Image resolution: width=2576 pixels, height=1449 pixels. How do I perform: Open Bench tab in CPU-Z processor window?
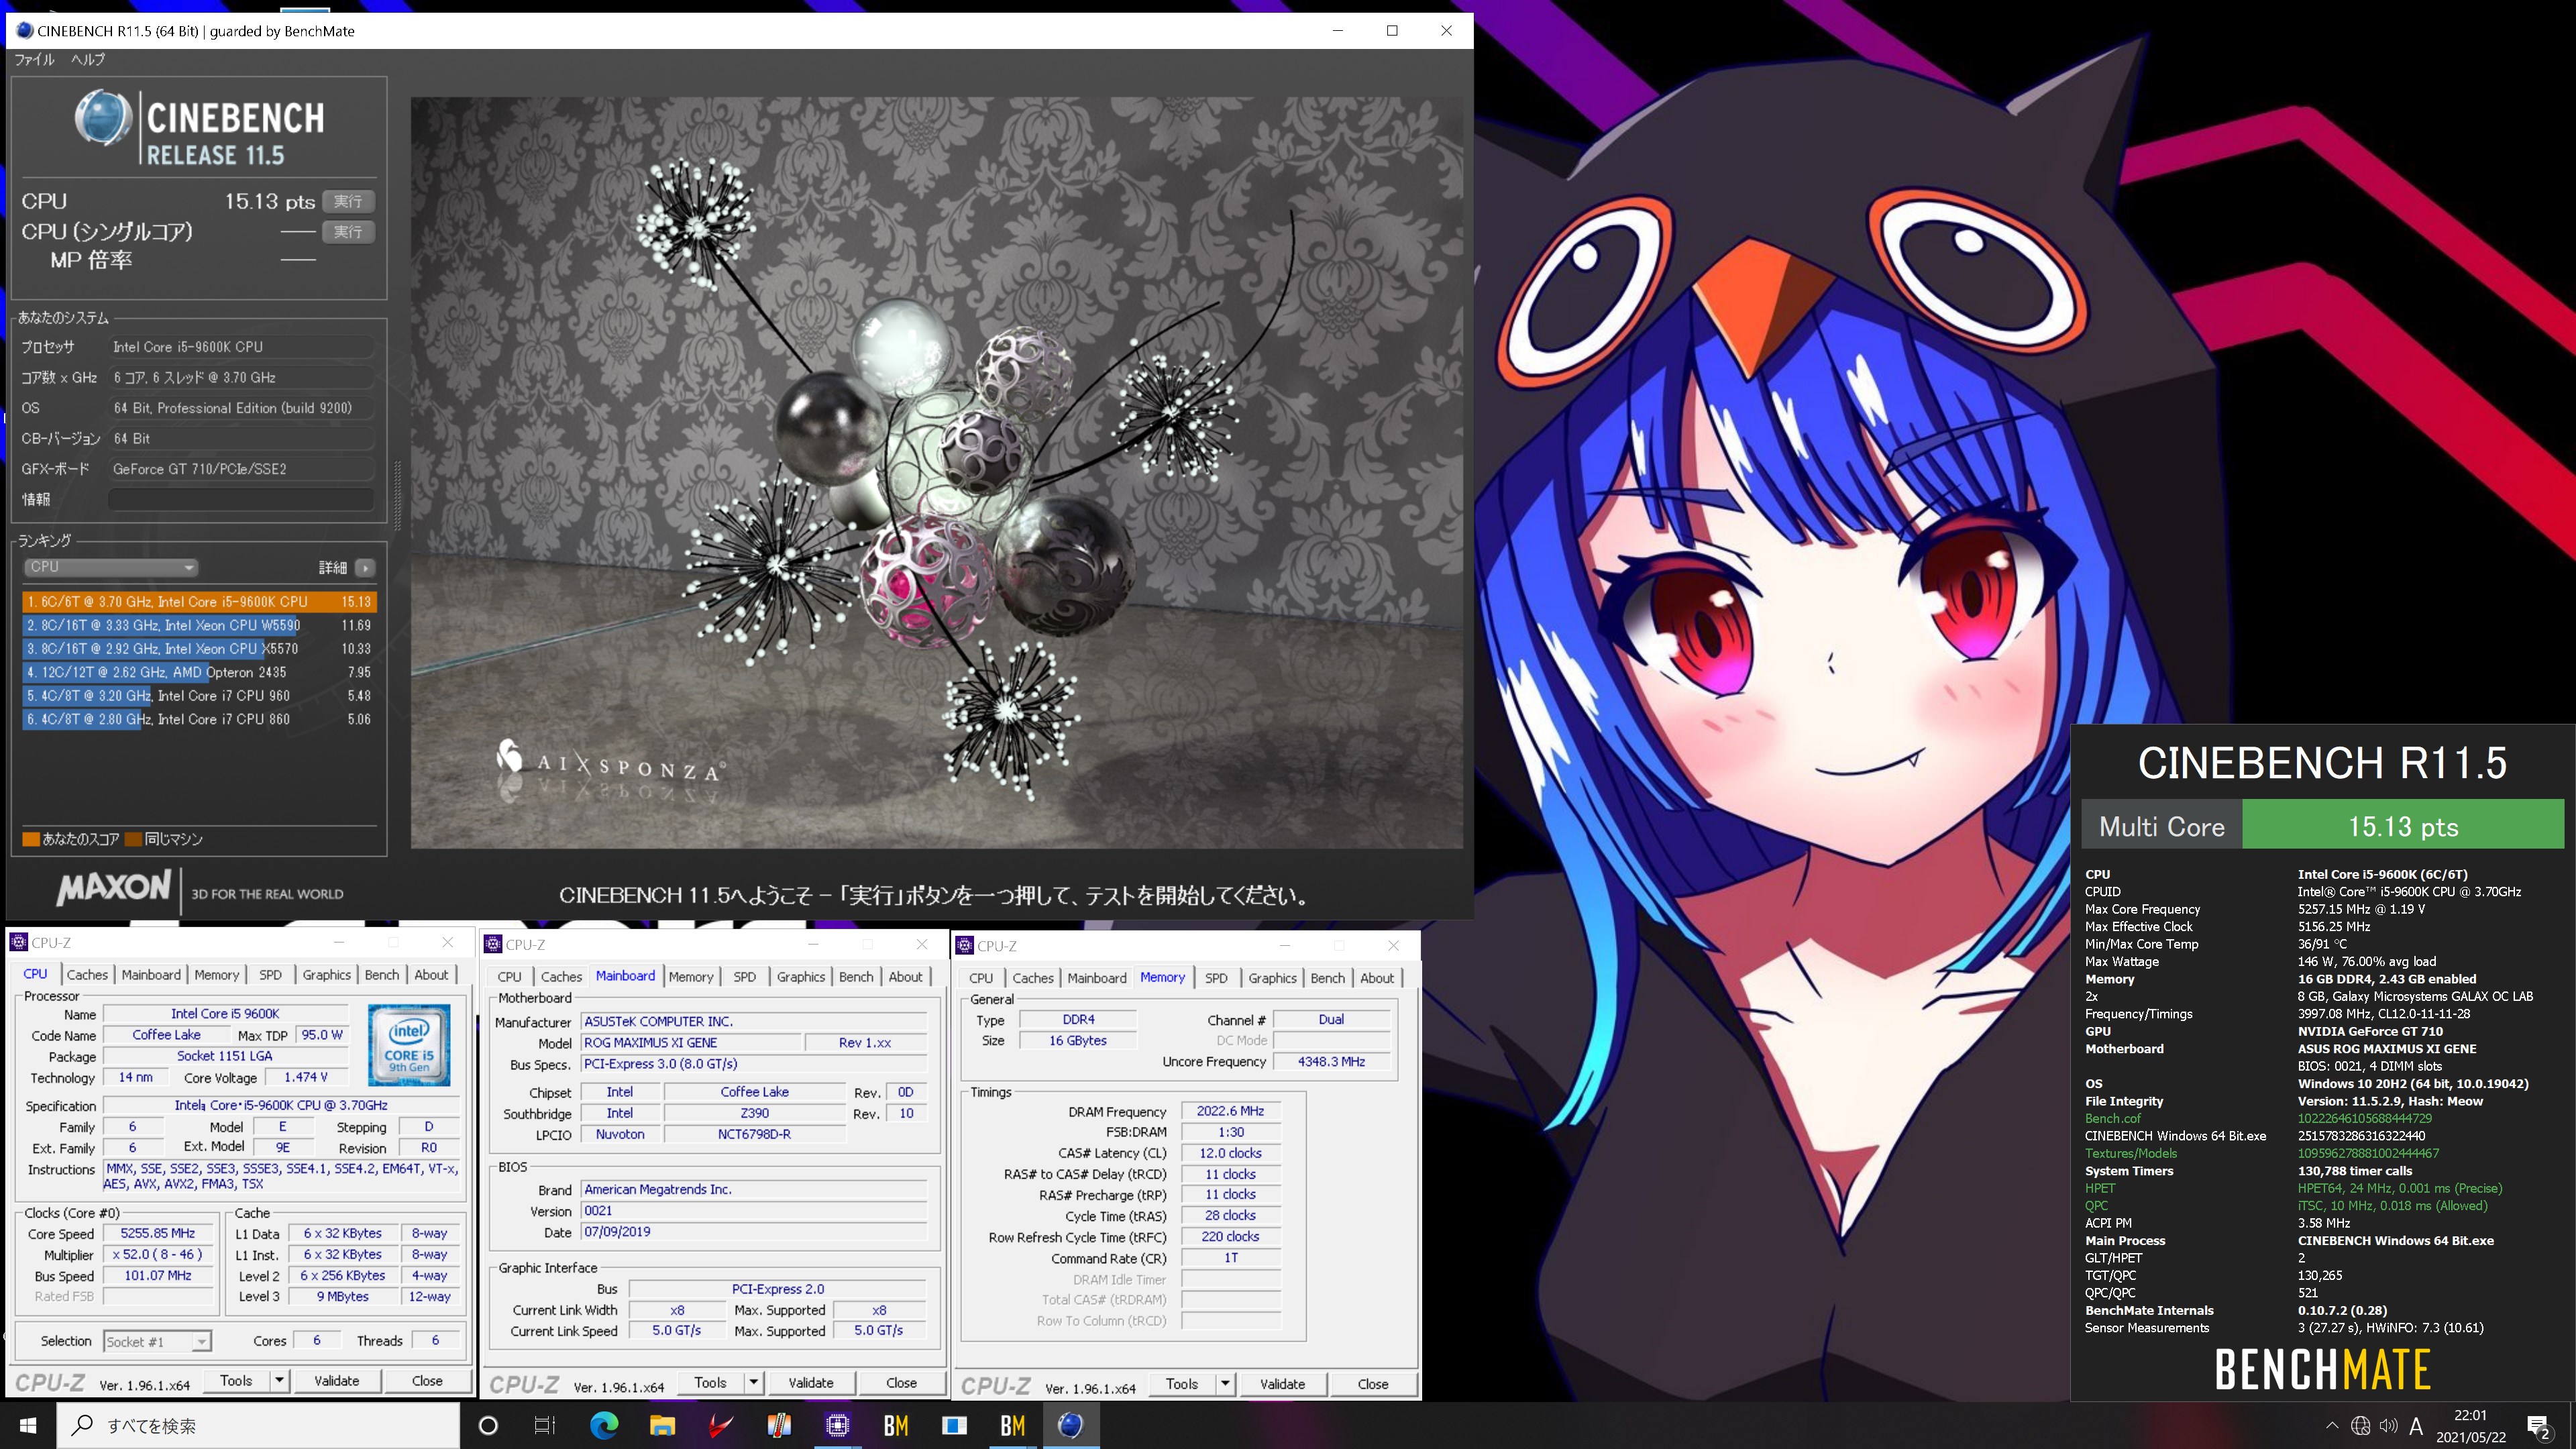381,975
